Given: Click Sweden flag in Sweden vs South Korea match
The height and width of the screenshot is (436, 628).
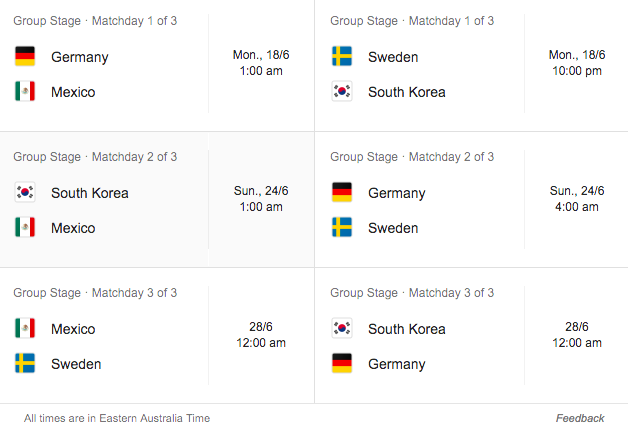Looking at the screenshot, I should pos(342,56).
